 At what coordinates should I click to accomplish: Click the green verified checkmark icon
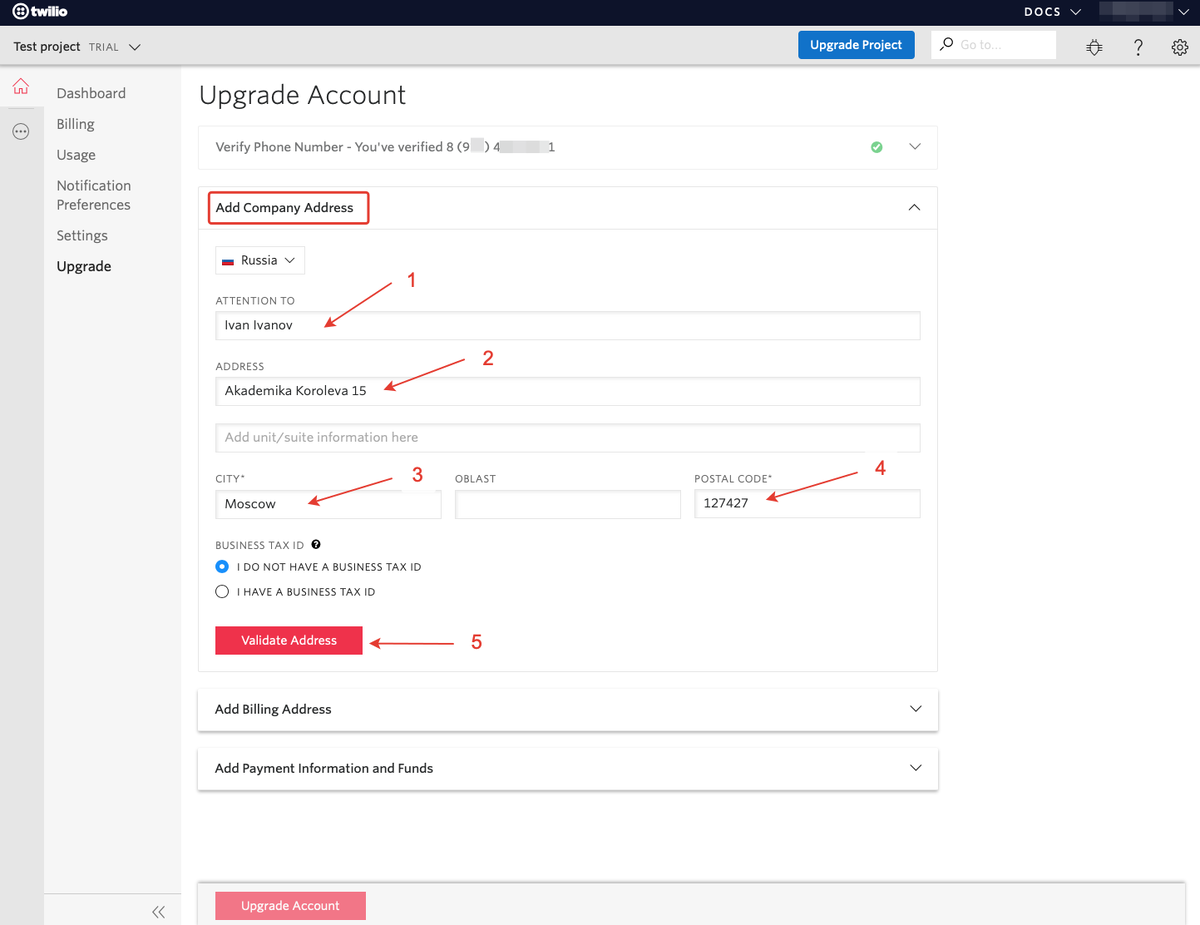click(877, 147)
